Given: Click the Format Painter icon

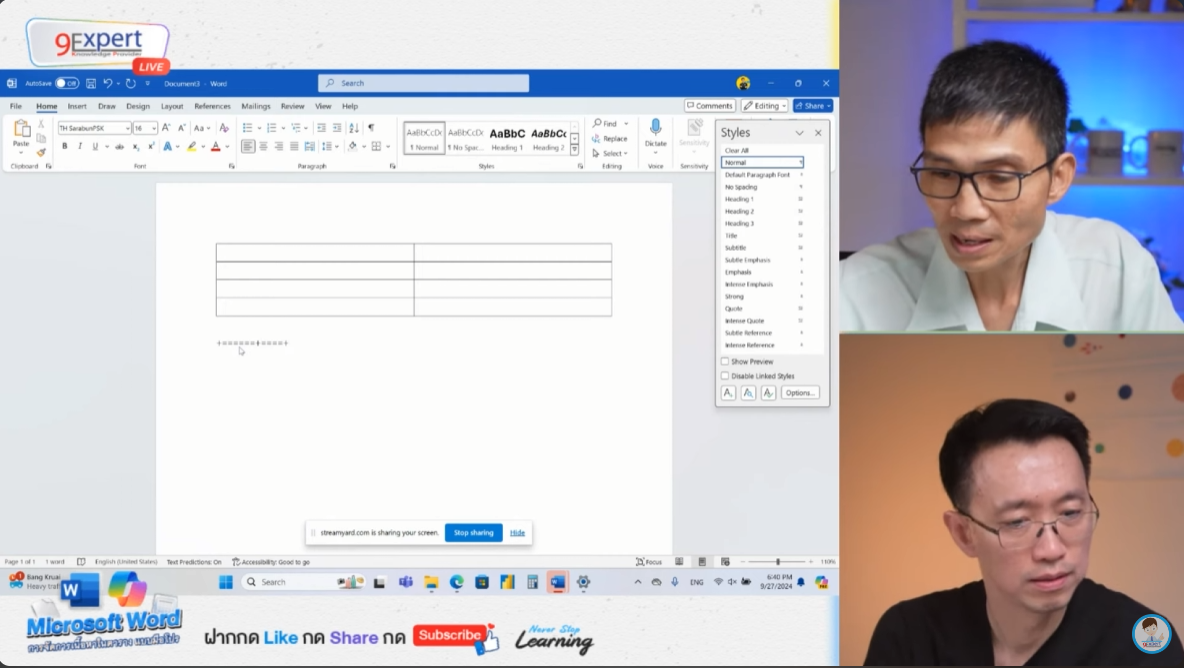Looking at the screenshot, I should click(x=41, y=153).
